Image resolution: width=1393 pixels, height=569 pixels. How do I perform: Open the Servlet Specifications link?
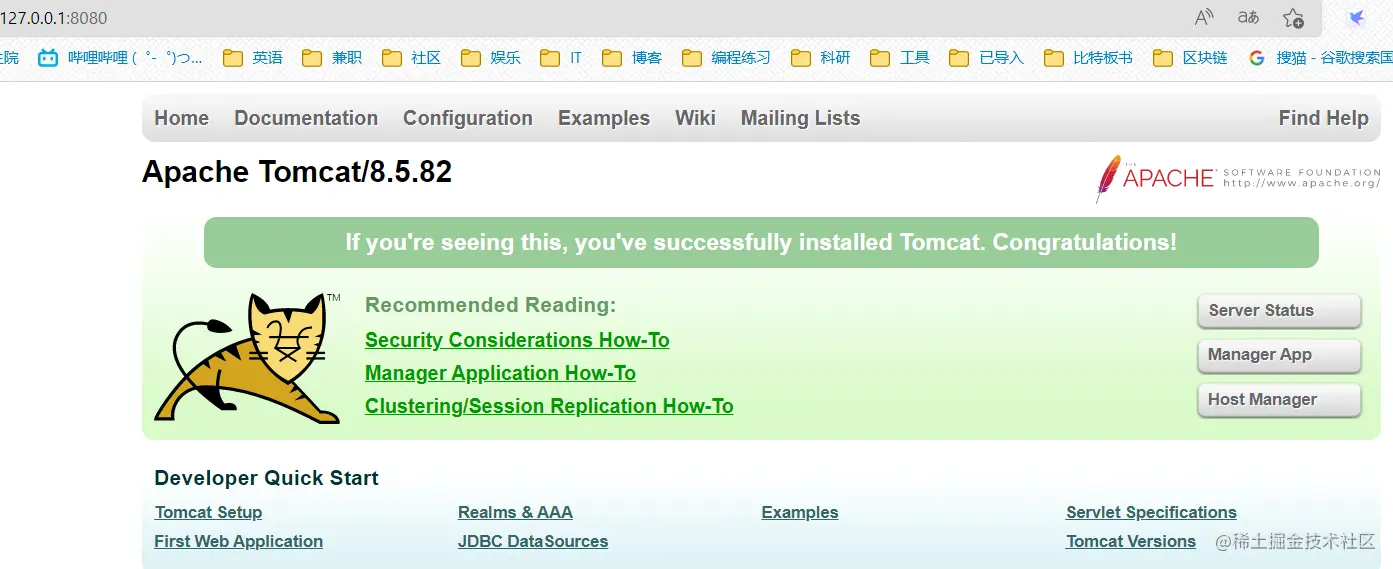pos(1151,512)
